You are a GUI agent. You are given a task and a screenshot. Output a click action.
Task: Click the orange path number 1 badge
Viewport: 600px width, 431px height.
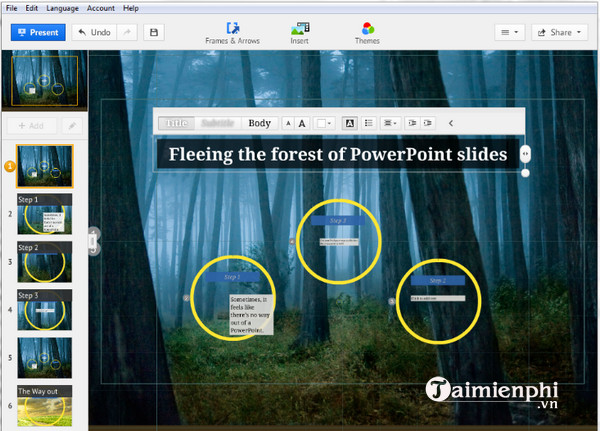click(x=10, y=167)
